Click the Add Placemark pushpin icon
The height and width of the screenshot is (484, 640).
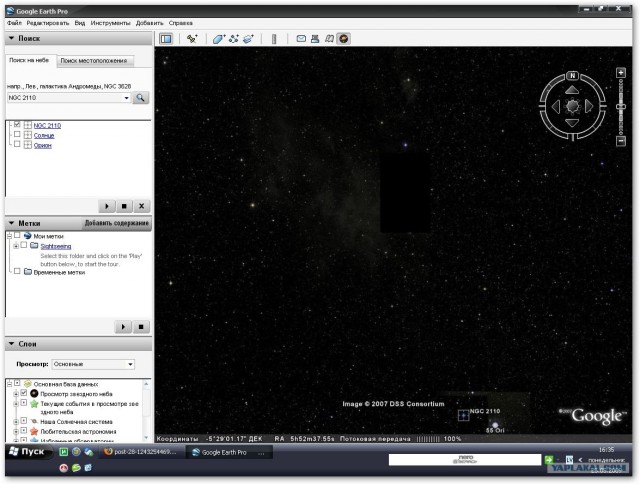(191, 39)
